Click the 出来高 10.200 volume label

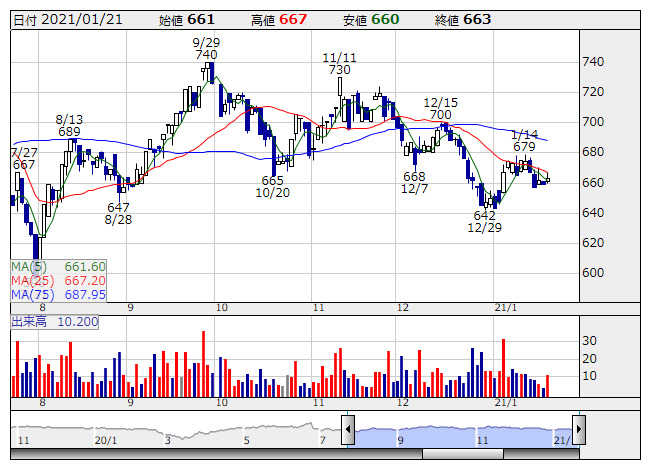pyautogui.click(x=55, y=322)
